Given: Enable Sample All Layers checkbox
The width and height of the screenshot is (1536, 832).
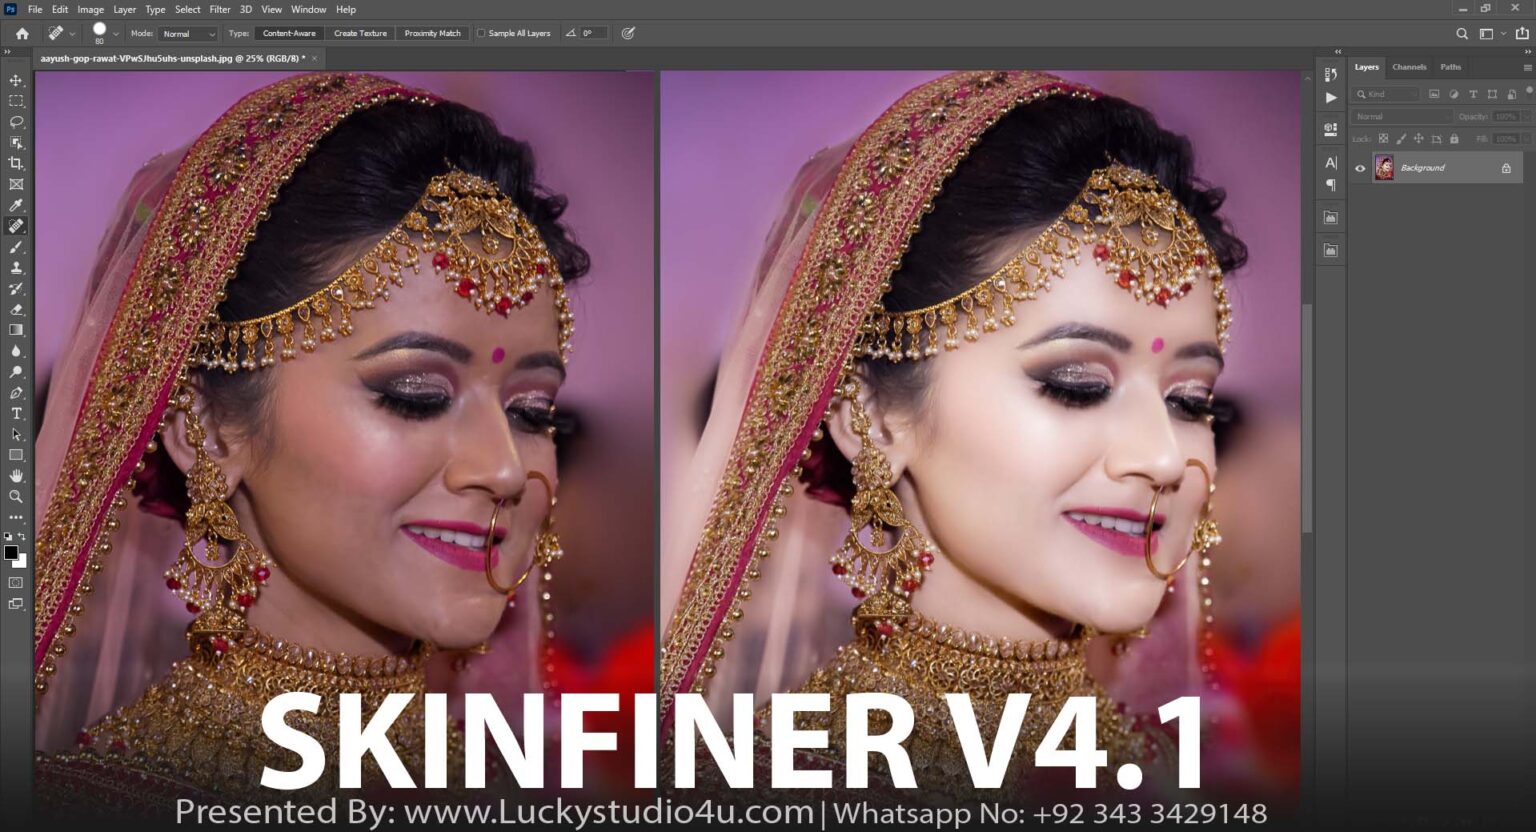Looking at the screenshot, I should [482, 33].
